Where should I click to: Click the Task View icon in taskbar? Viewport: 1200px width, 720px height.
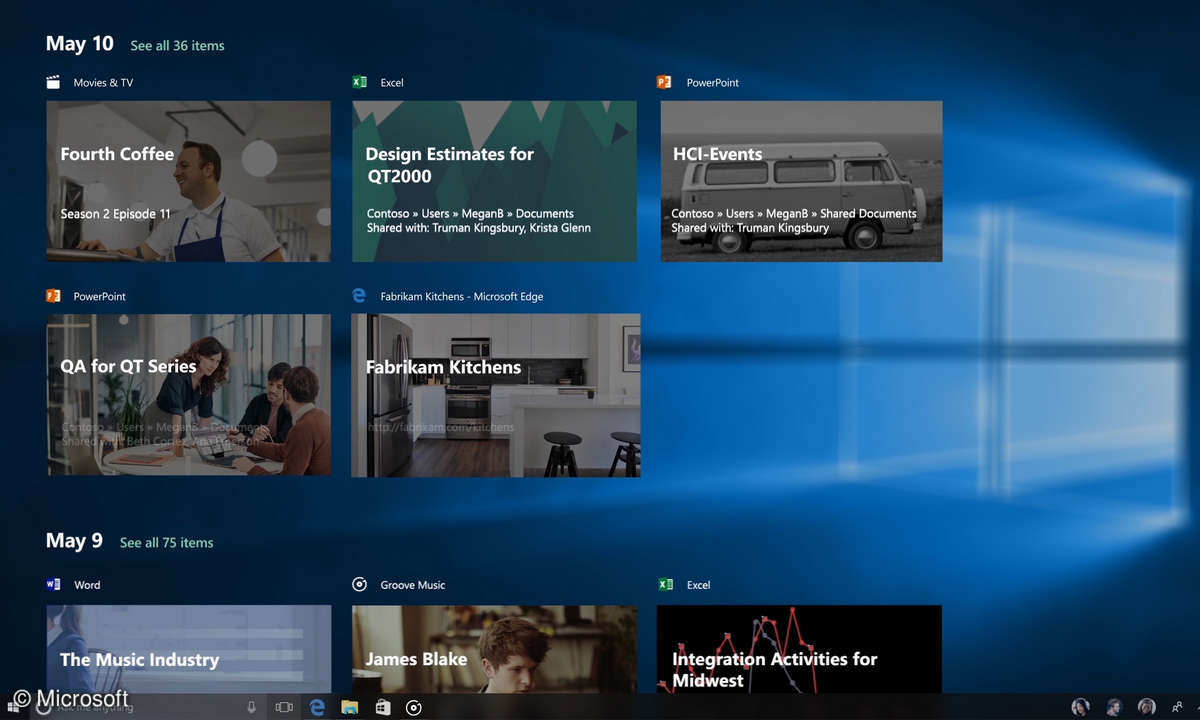(x=284, y=707)
